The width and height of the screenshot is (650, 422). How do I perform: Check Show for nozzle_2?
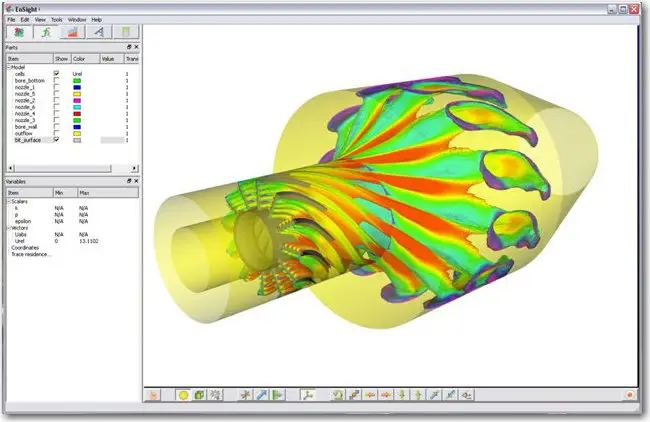[56, 100]
